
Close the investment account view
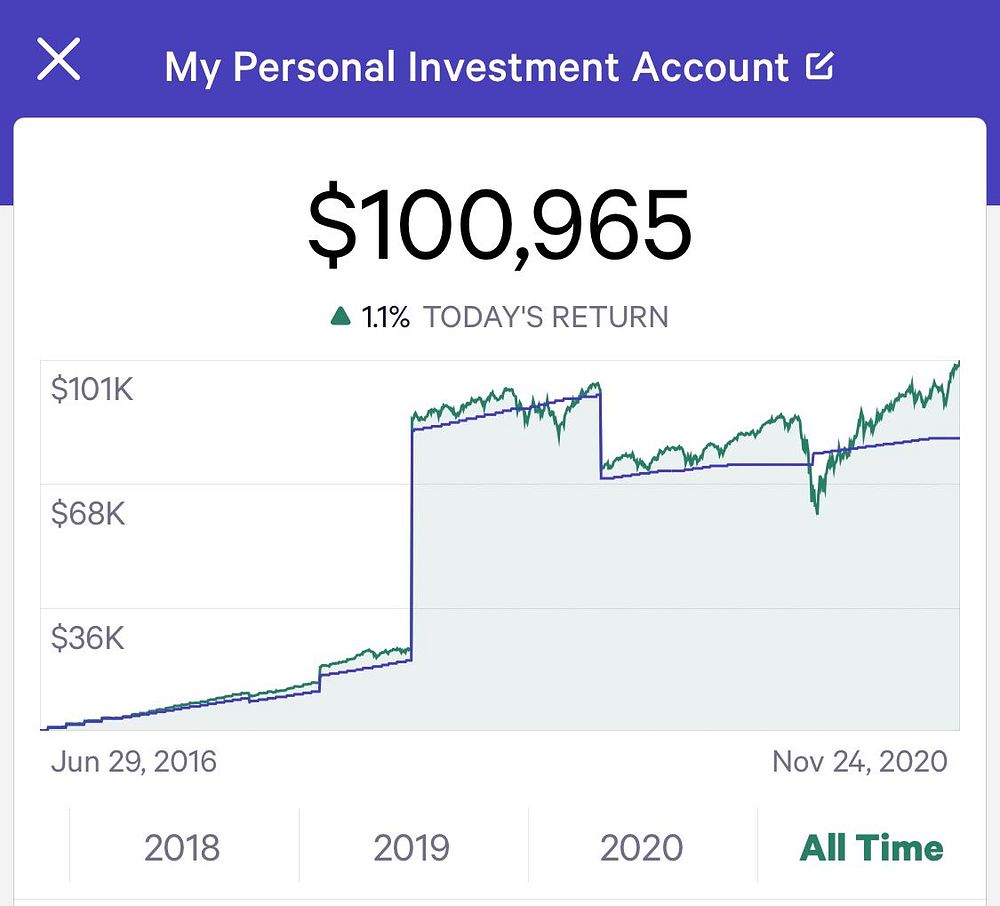coord(58,61)
